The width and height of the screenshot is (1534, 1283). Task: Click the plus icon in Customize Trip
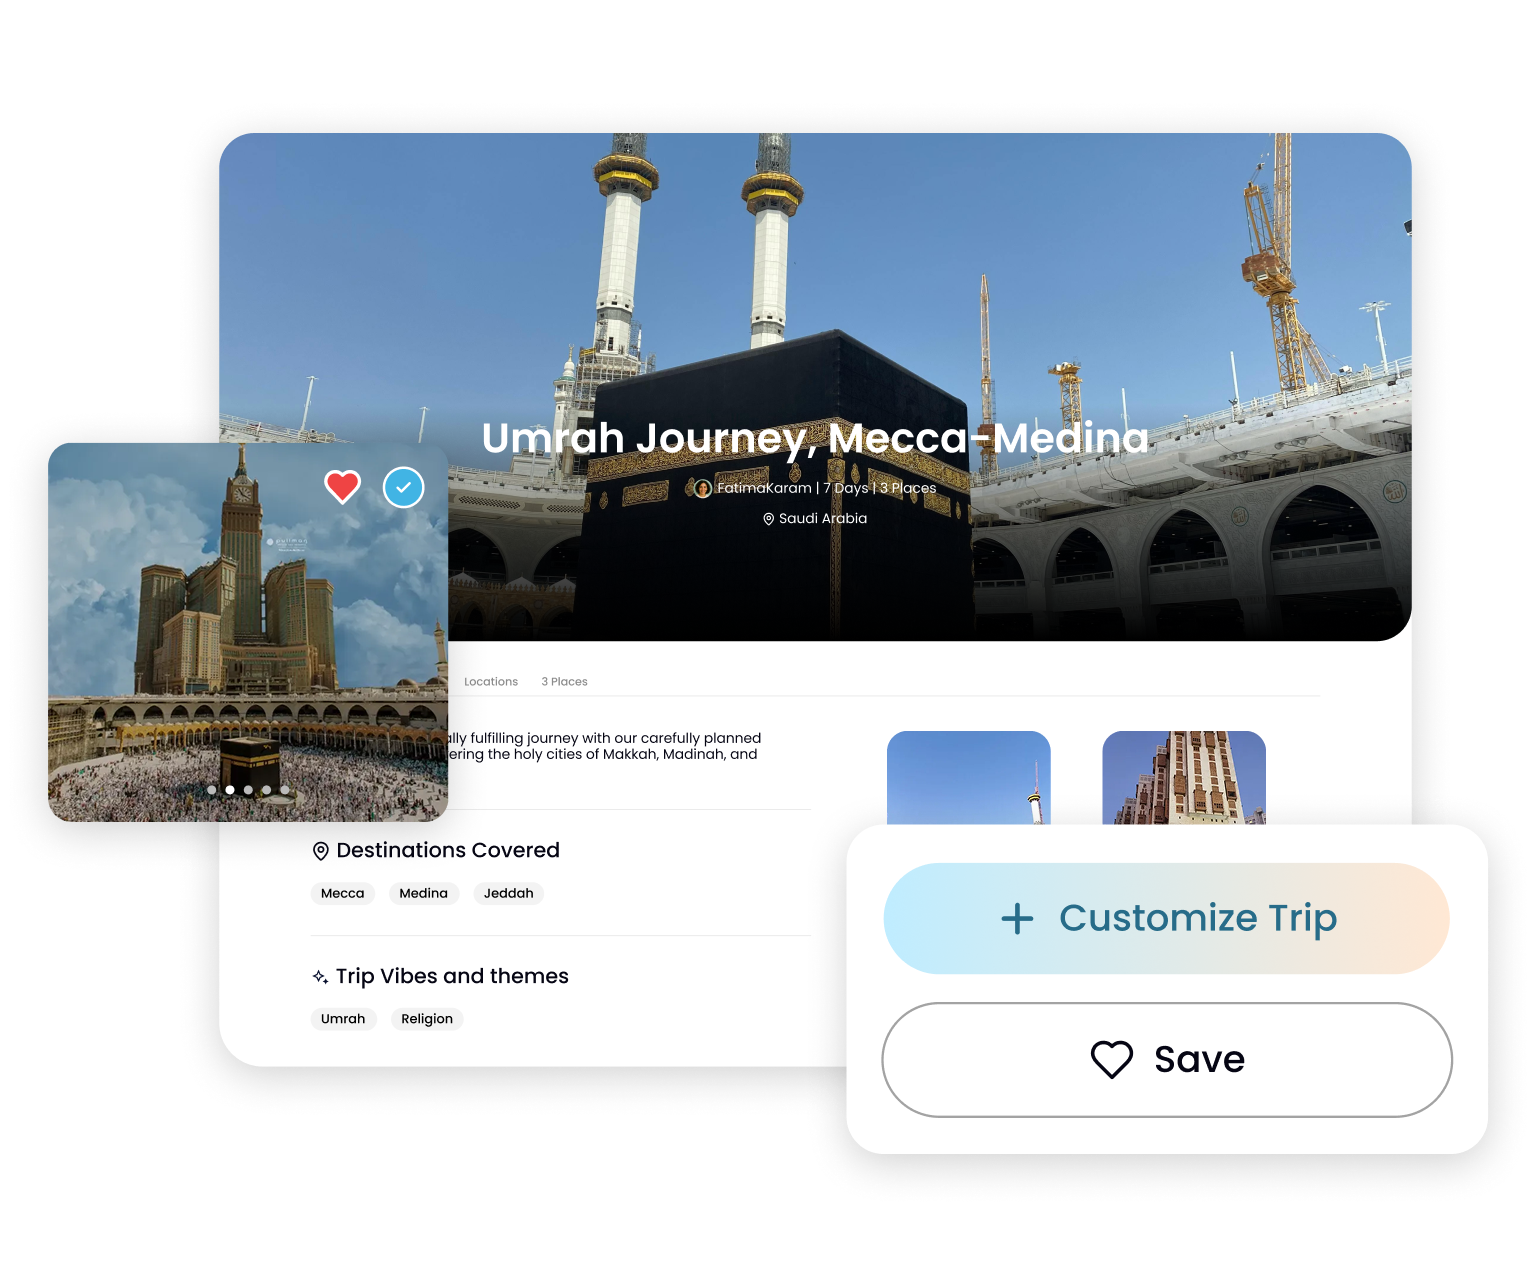(1017, 918)
